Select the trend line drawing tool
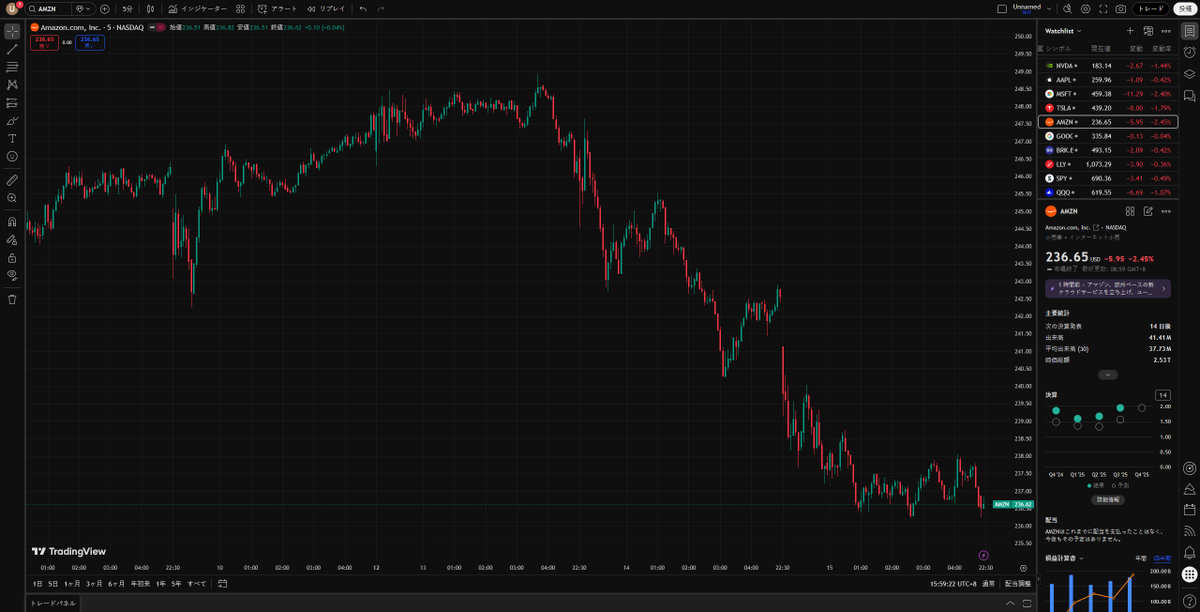This screenshot has height=612, width=1200. [x=12, y=49]
